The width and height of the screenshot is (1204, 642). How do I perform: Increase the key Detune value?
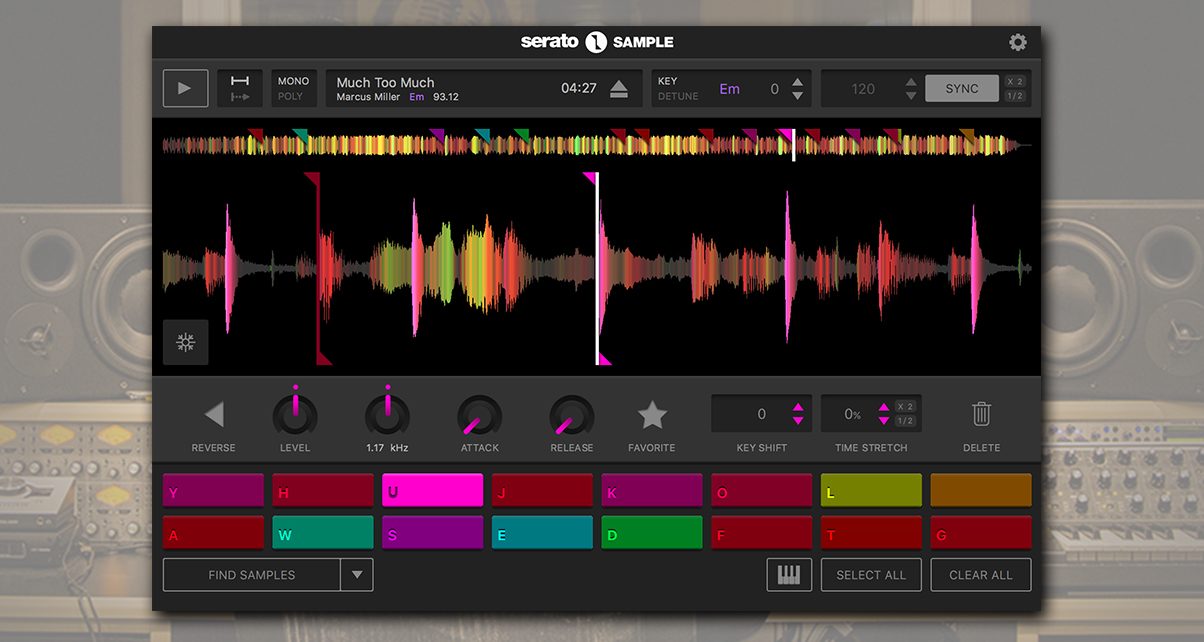pyautogui.click(x=797, y=82)
